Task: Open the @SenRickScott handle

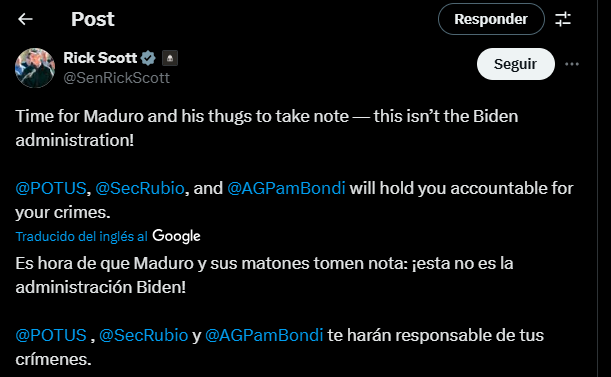Action: click(x=117, y=78)
